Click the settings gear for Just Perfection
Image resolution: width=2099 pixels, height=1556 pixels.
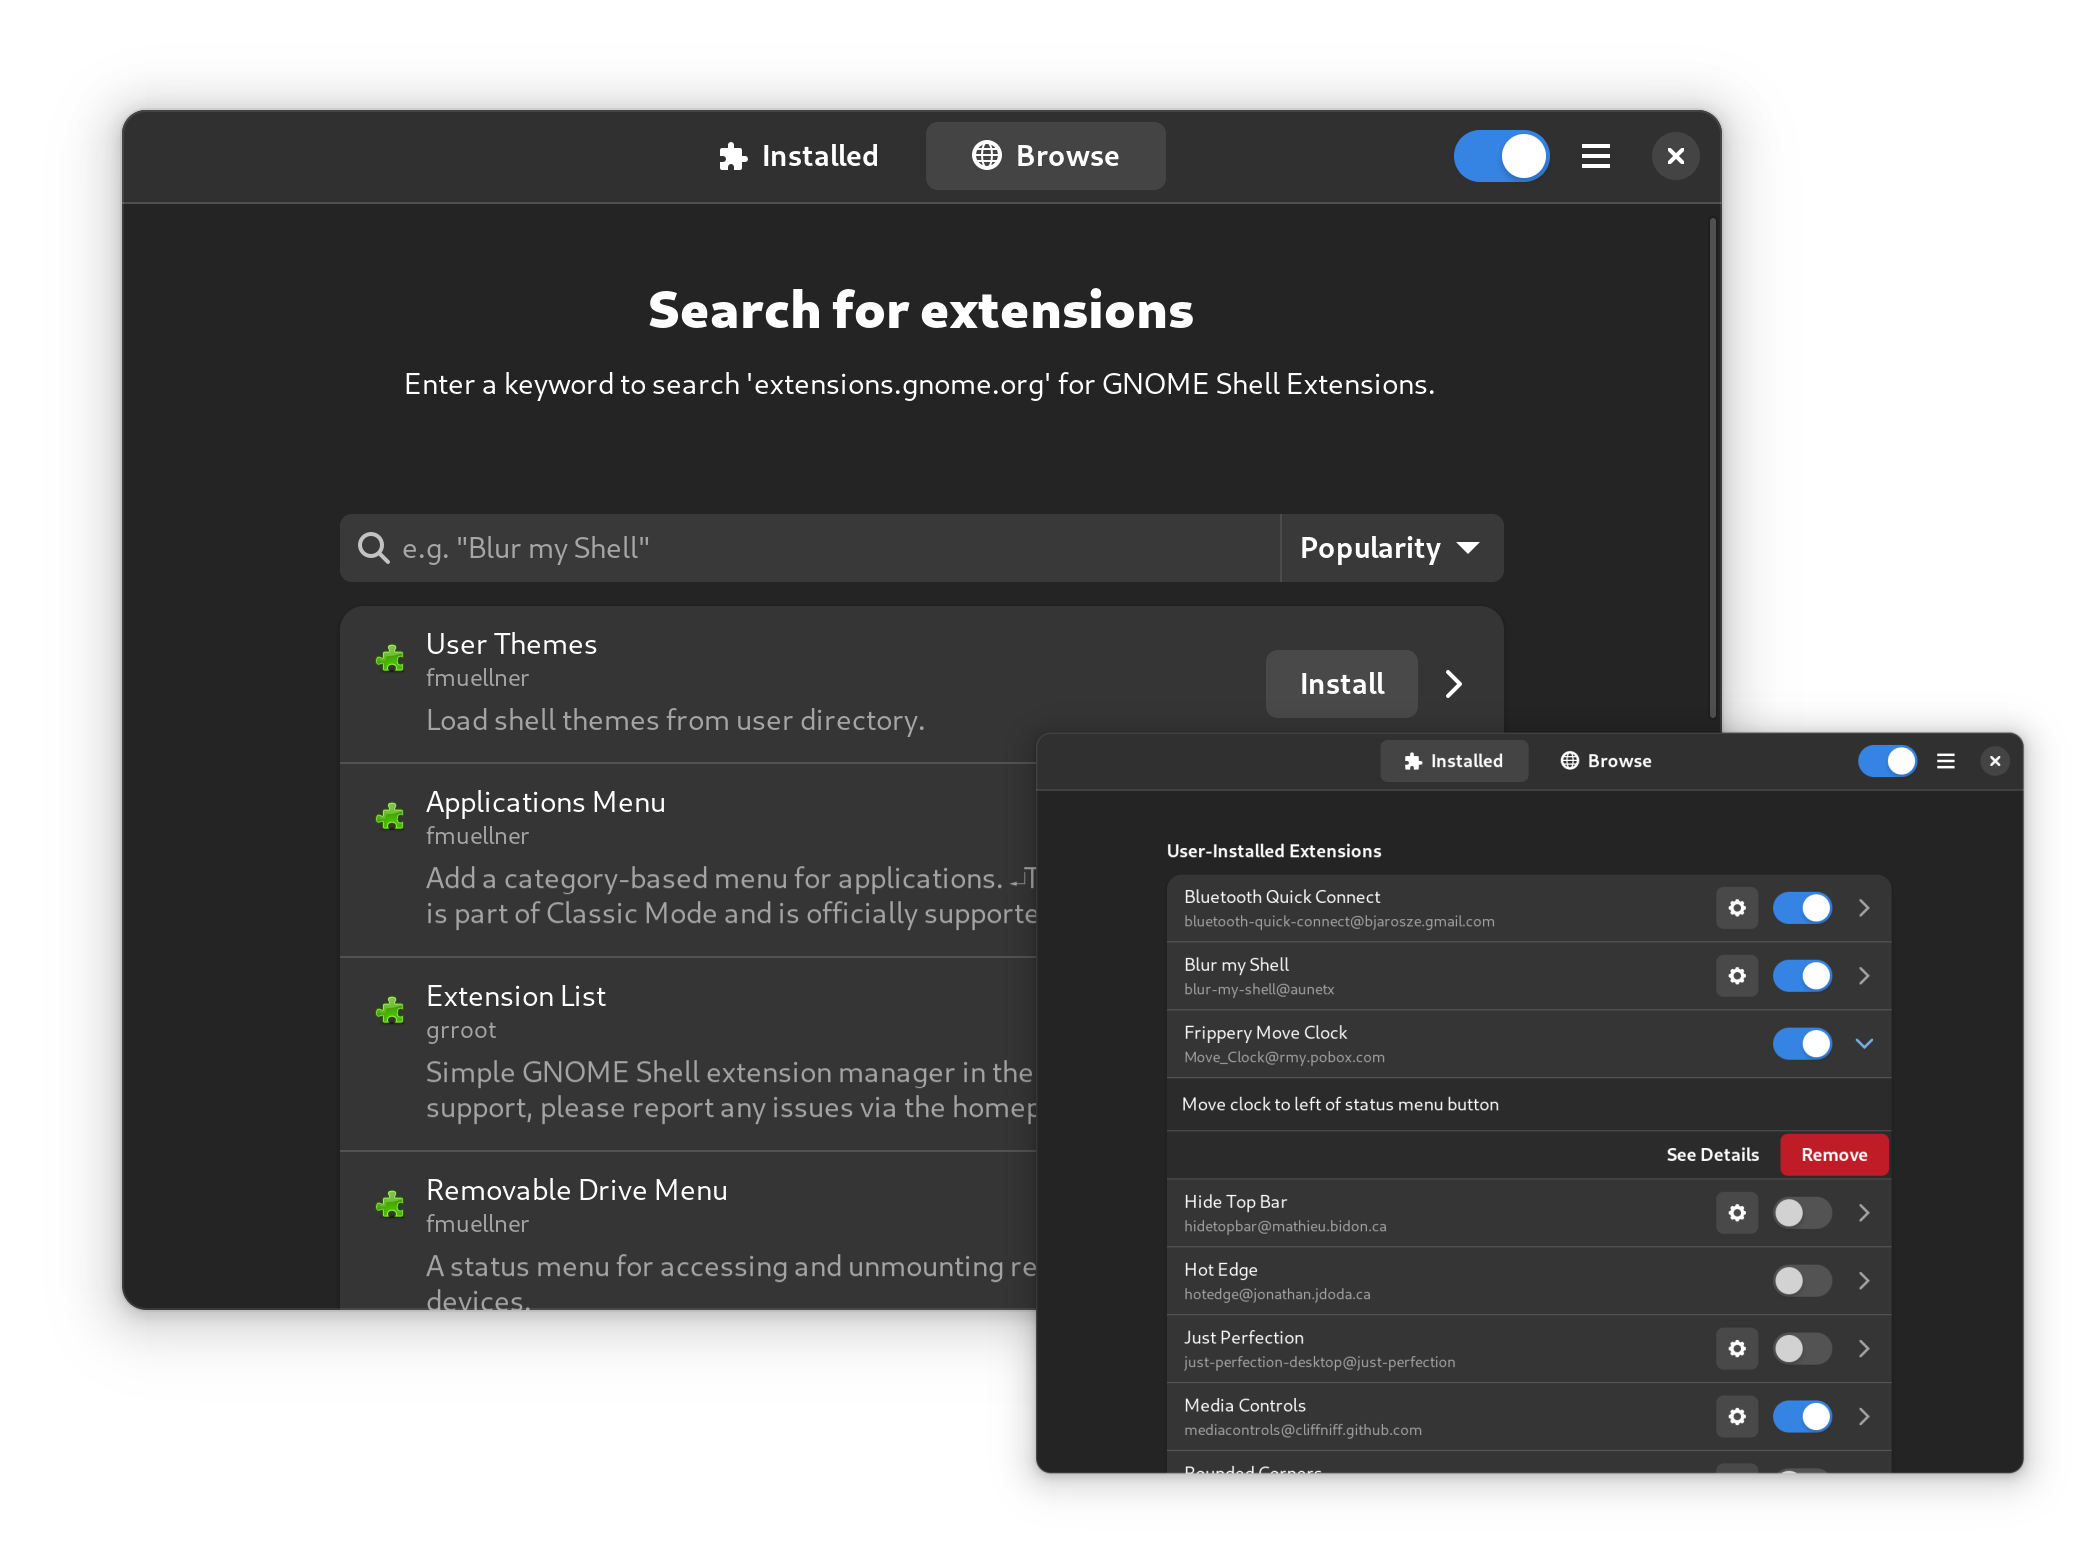click(x=1736, y=1350)
